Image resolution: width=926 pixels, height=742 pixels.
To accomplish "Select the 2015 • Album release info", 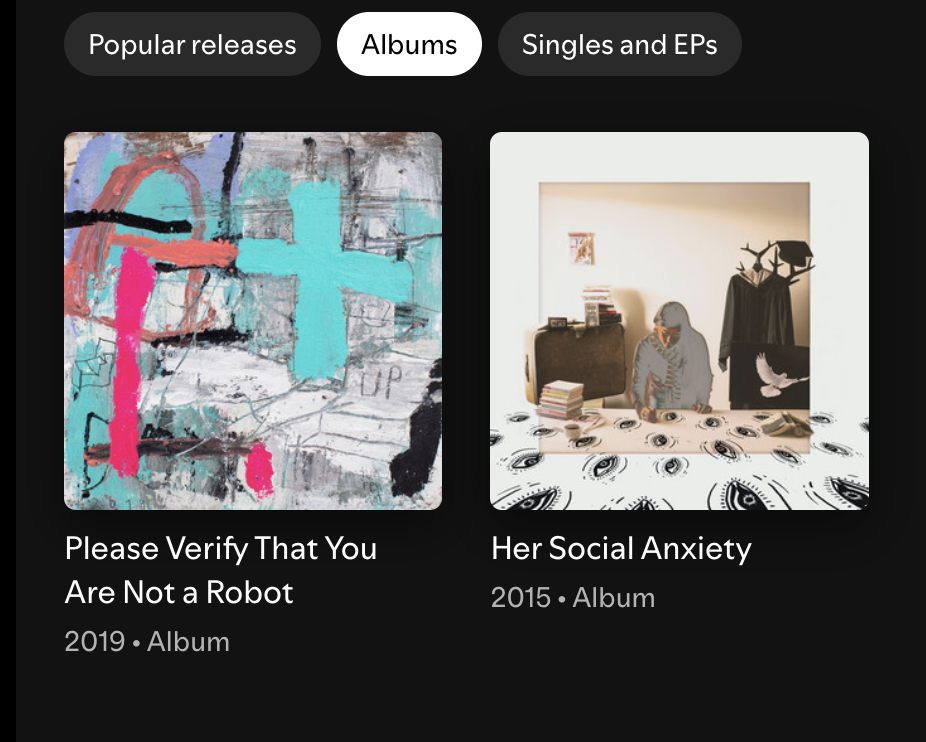I will (x=573, y=598).
